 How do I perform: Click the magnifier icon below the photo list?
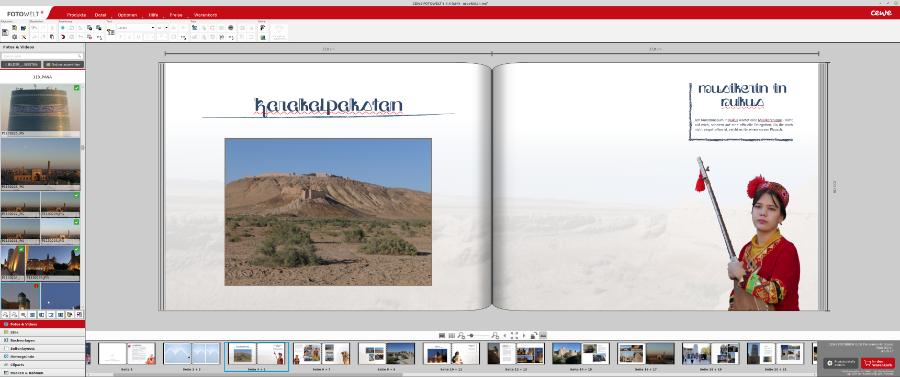pos(23,314)
